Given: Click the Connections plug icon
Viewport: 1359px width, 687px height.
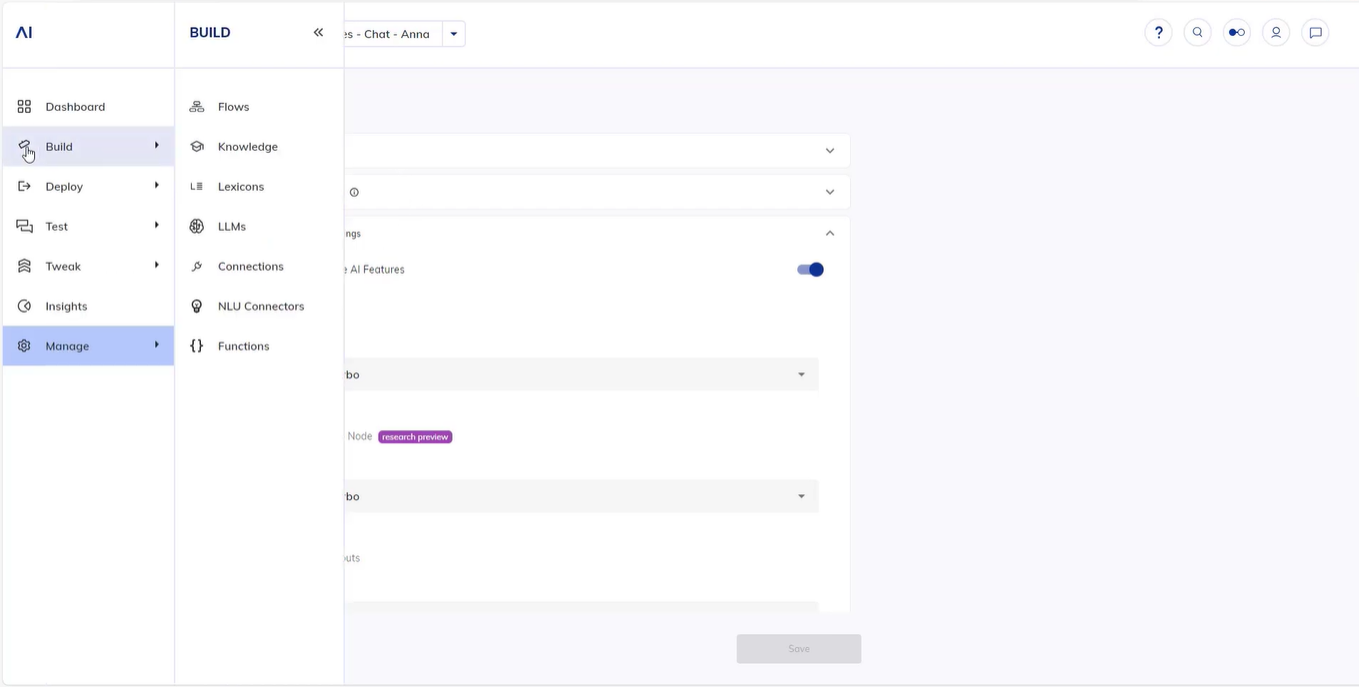Looking at the screenshot, I should click(x=197, y=266).
